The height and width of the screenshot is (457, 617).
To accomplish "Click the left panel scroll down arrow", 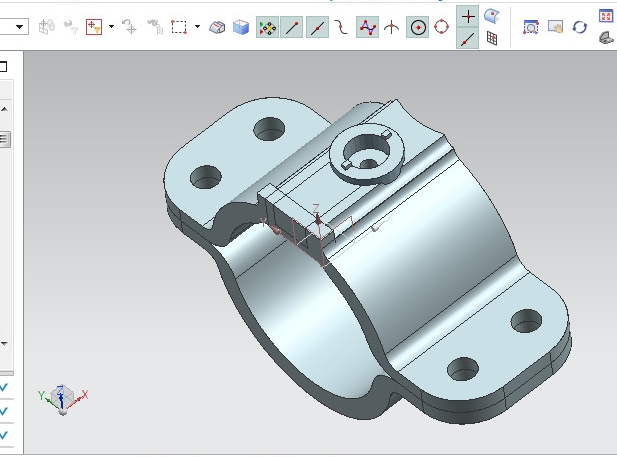I will [4, 344].
